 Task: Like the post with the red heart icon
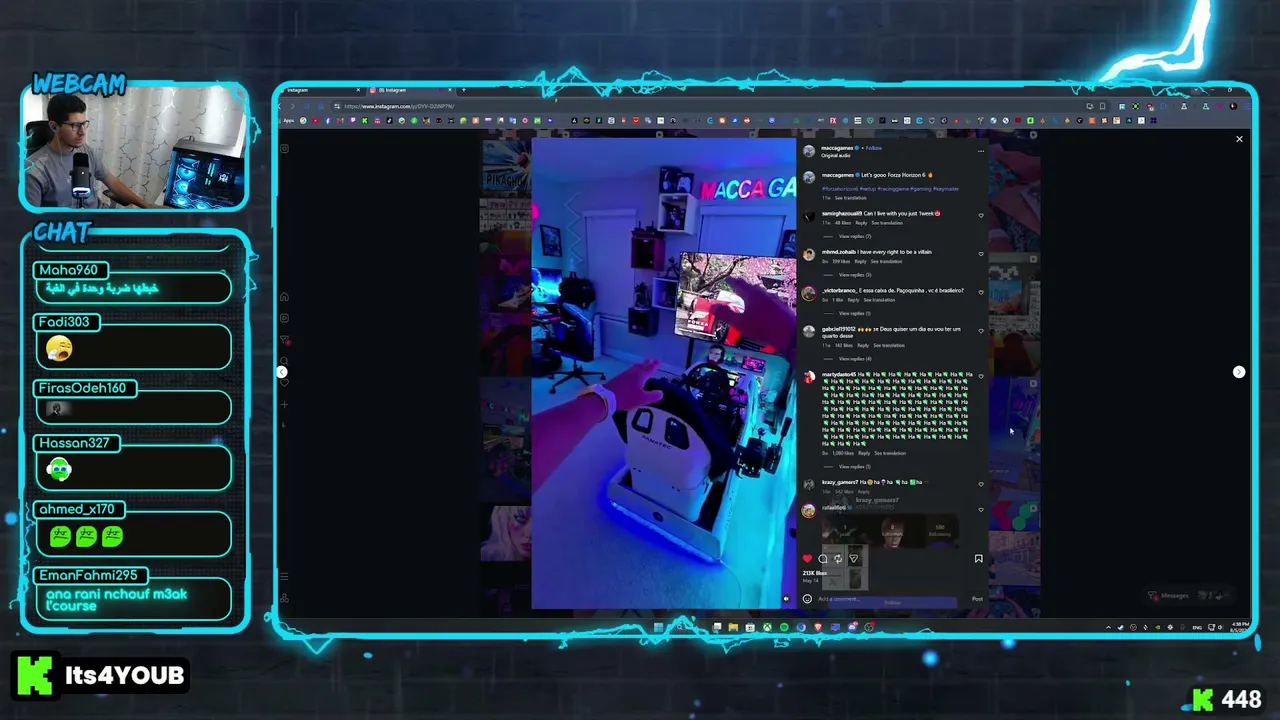tap(808, 559)
